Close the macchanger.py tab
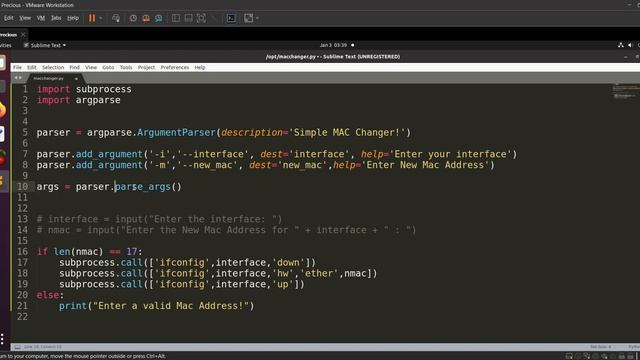640x360 pixels. [76, 78]
